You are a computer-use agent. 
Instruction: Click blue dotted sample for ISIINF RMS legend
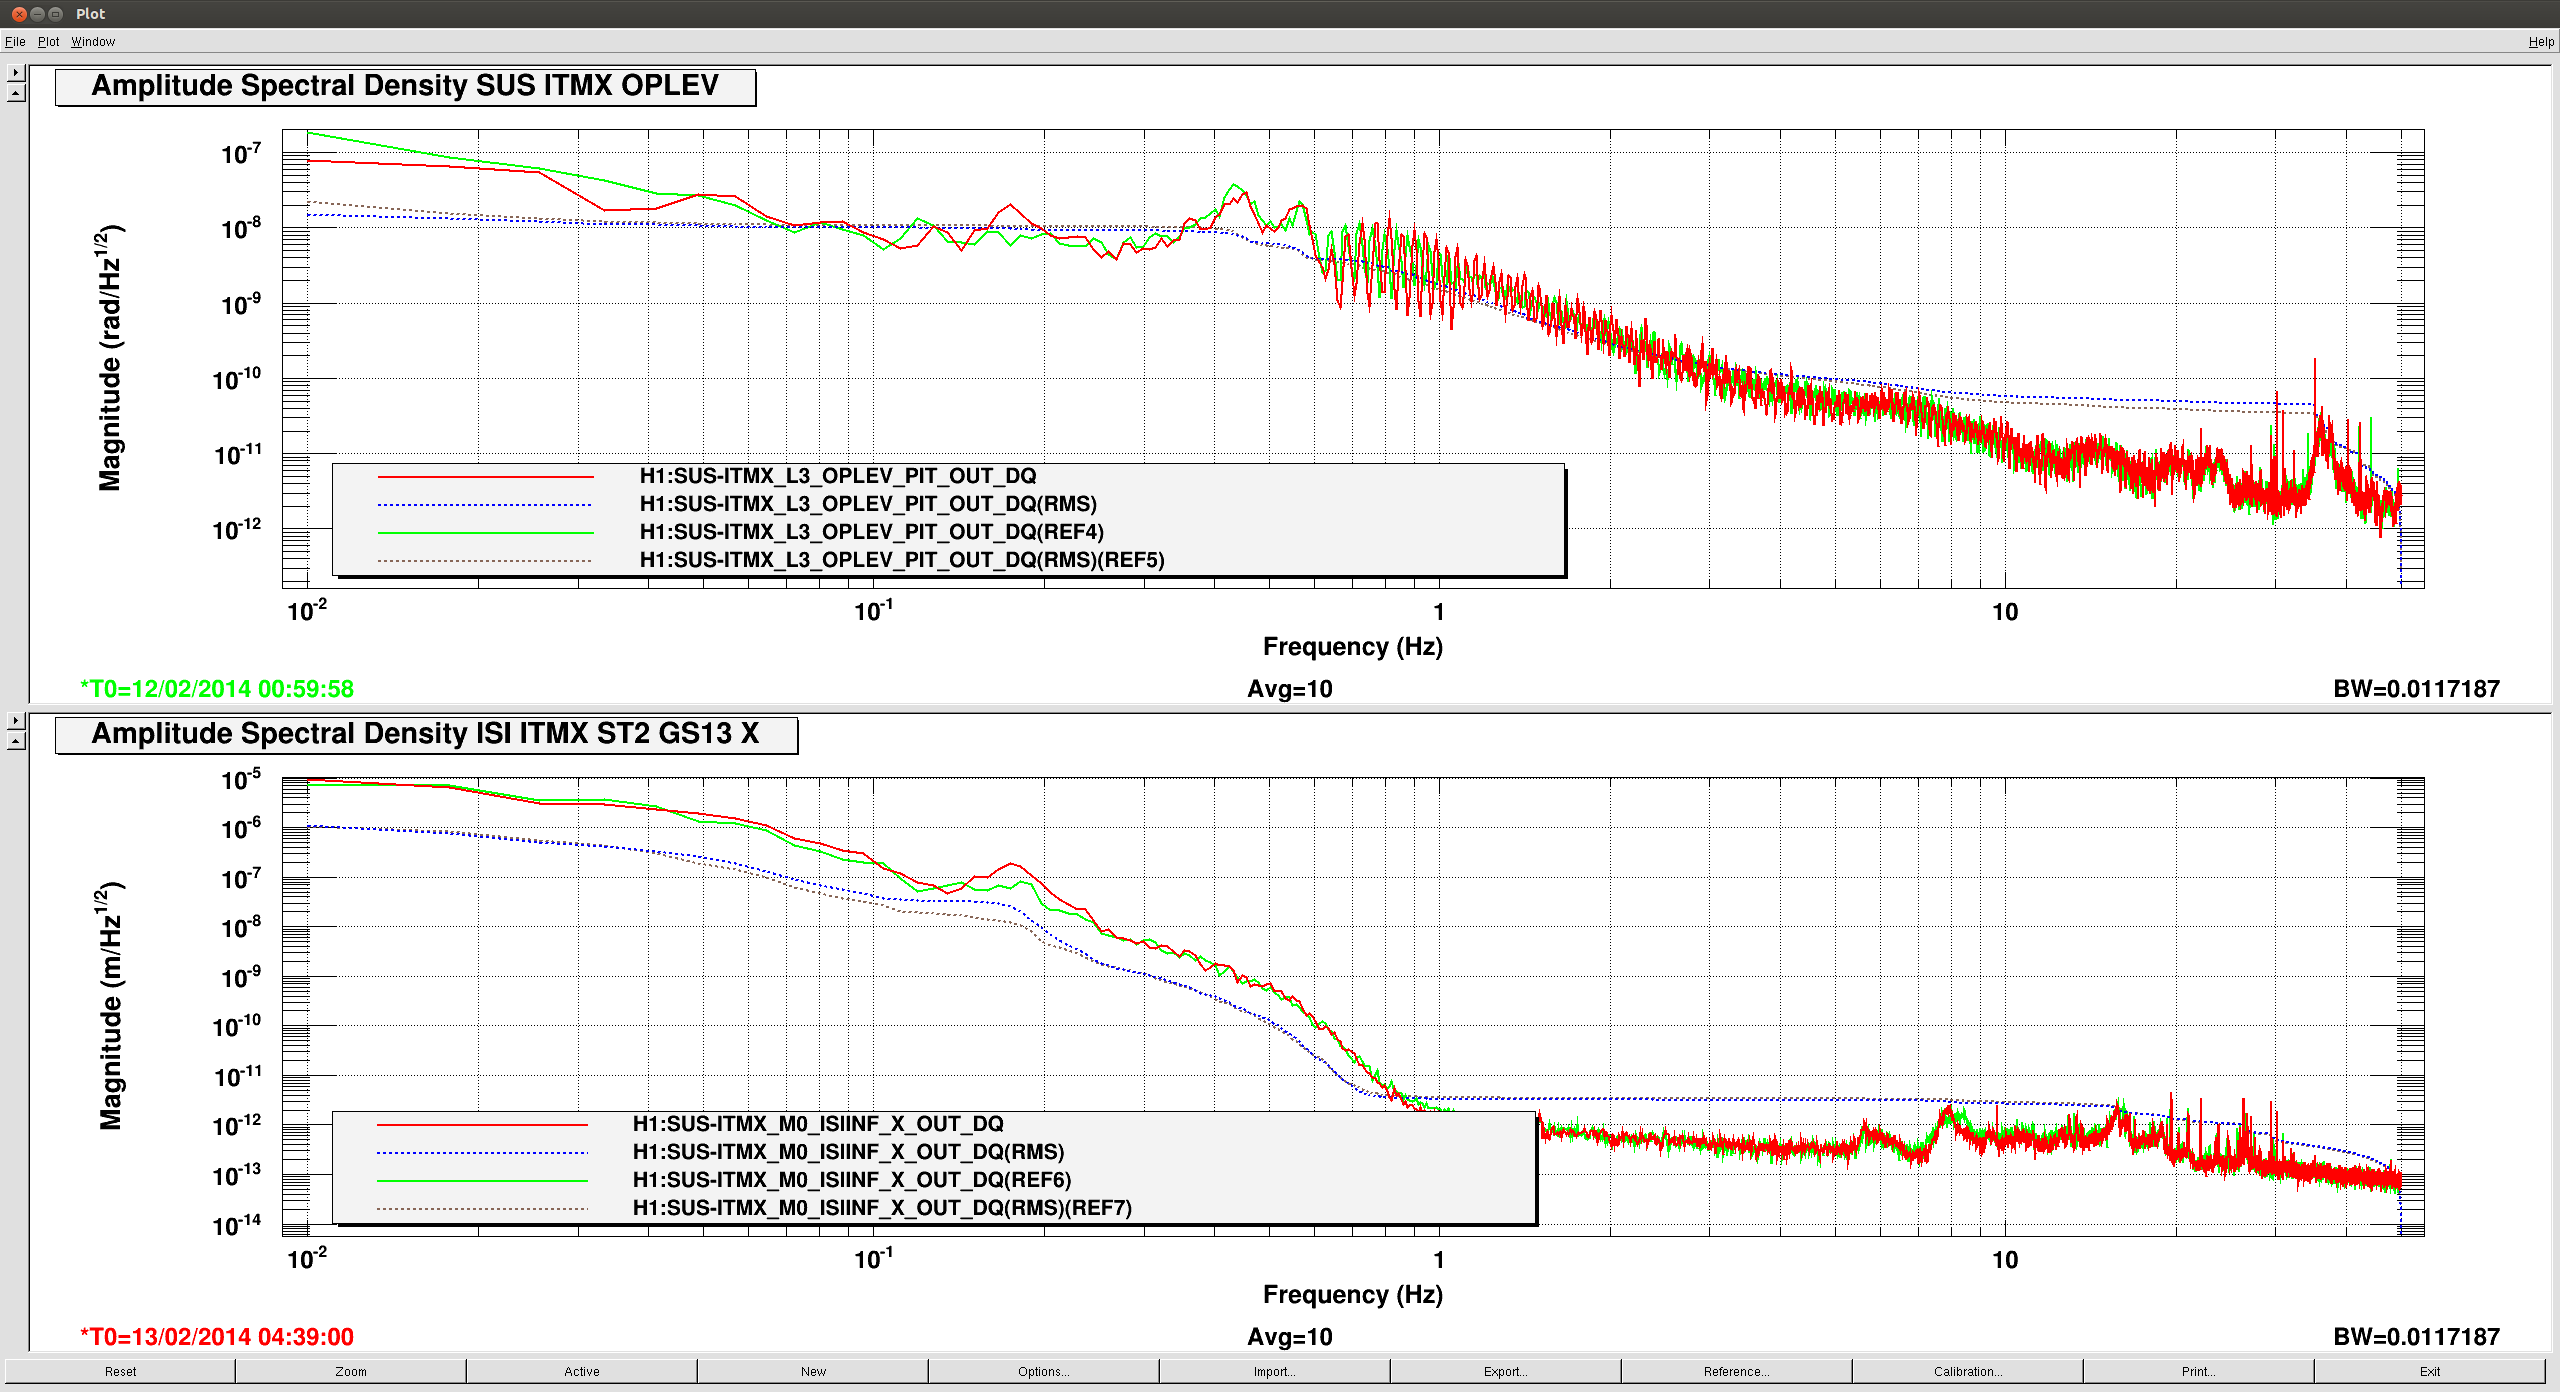(x=482, y=1153)
